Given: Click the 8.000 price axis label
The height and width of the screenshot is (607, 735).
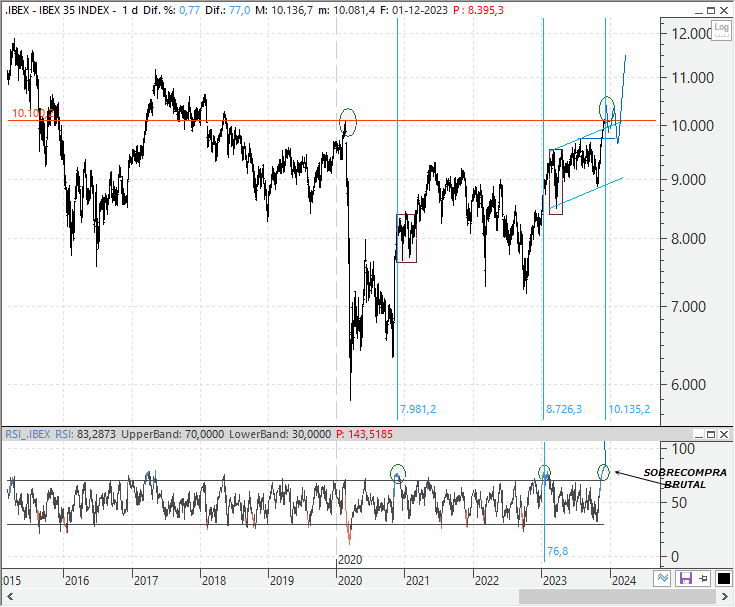Looking at the screenshot, I should pyautogui.click(x=689, y=239).
